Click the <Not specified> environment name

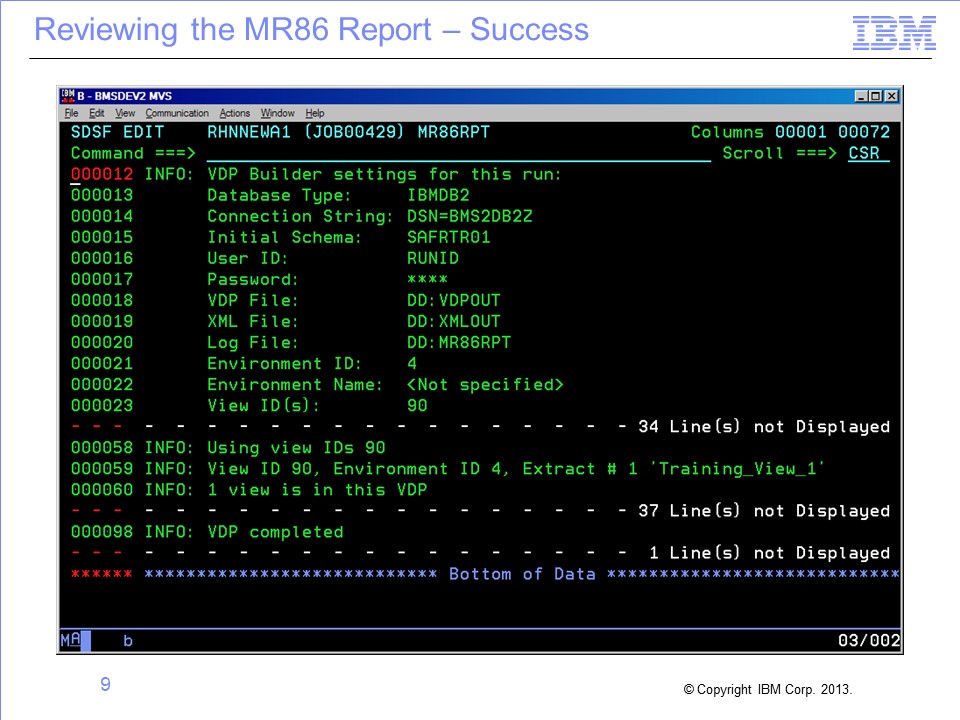coord(485,384)
